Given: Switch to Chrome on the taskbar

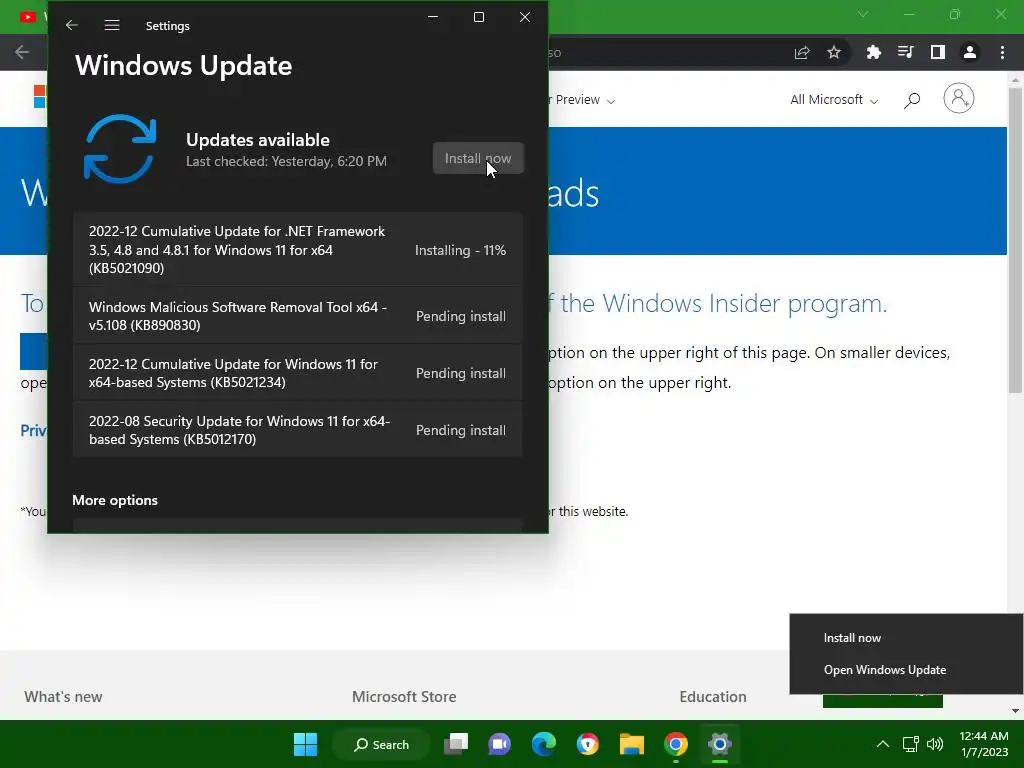Looking at the screenshot, I should tap(675, 744).
